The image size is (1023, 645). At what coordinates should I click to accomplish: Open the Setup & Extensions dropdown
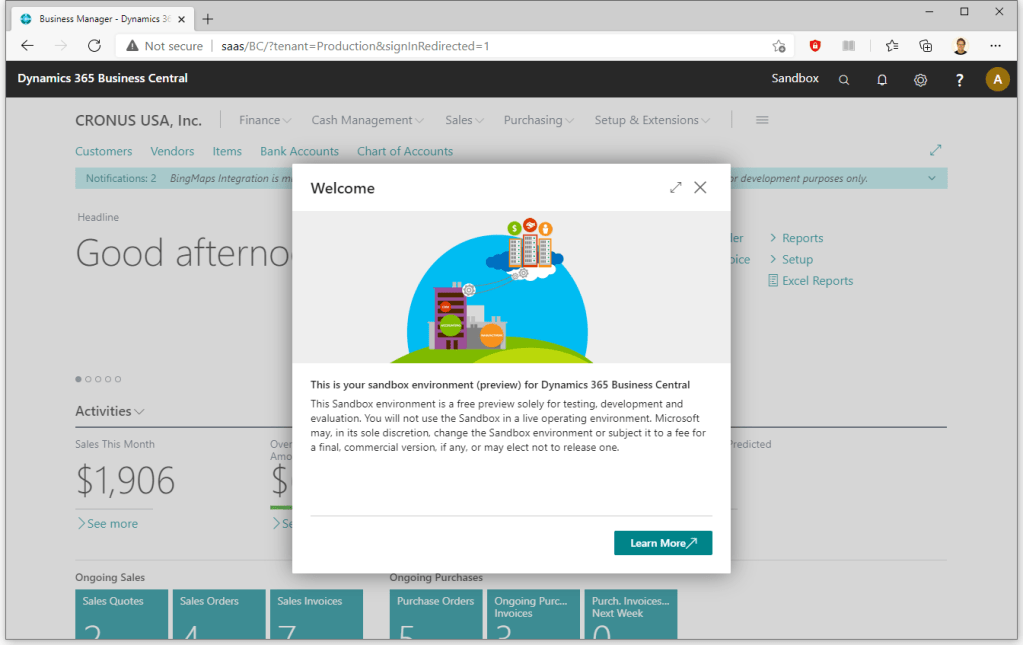click(652, 120)
